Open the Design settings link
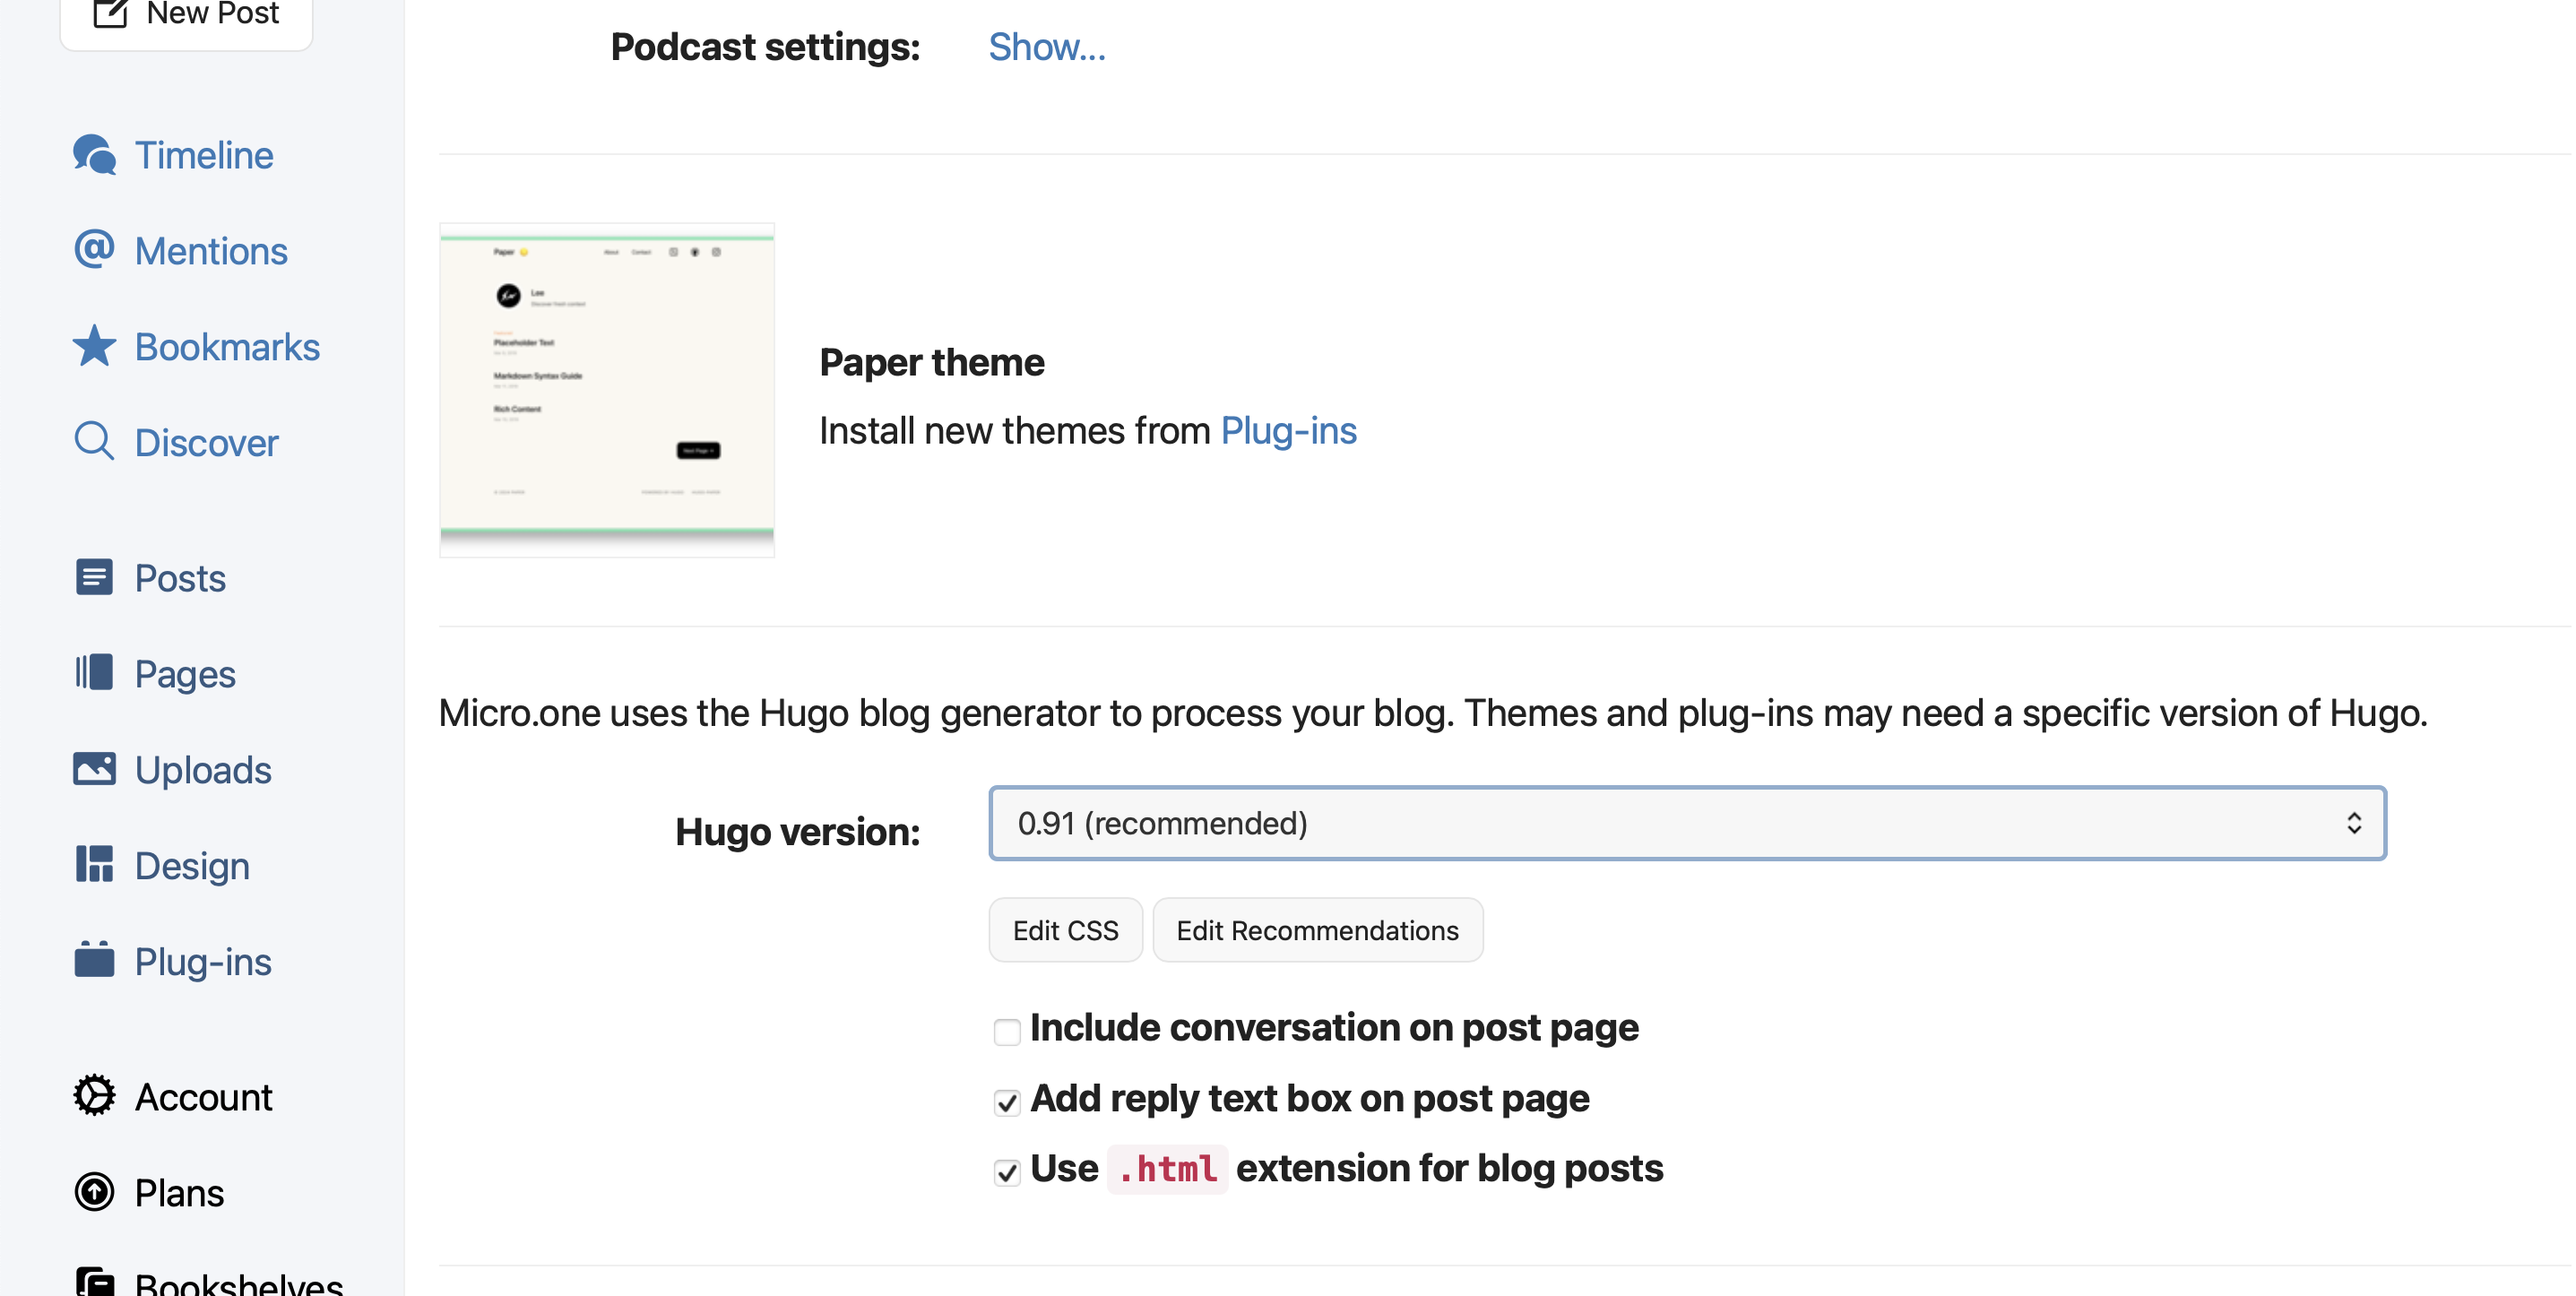This screenshot has width=2576, height=1296. pyautogui.click(x=192, y=866)
